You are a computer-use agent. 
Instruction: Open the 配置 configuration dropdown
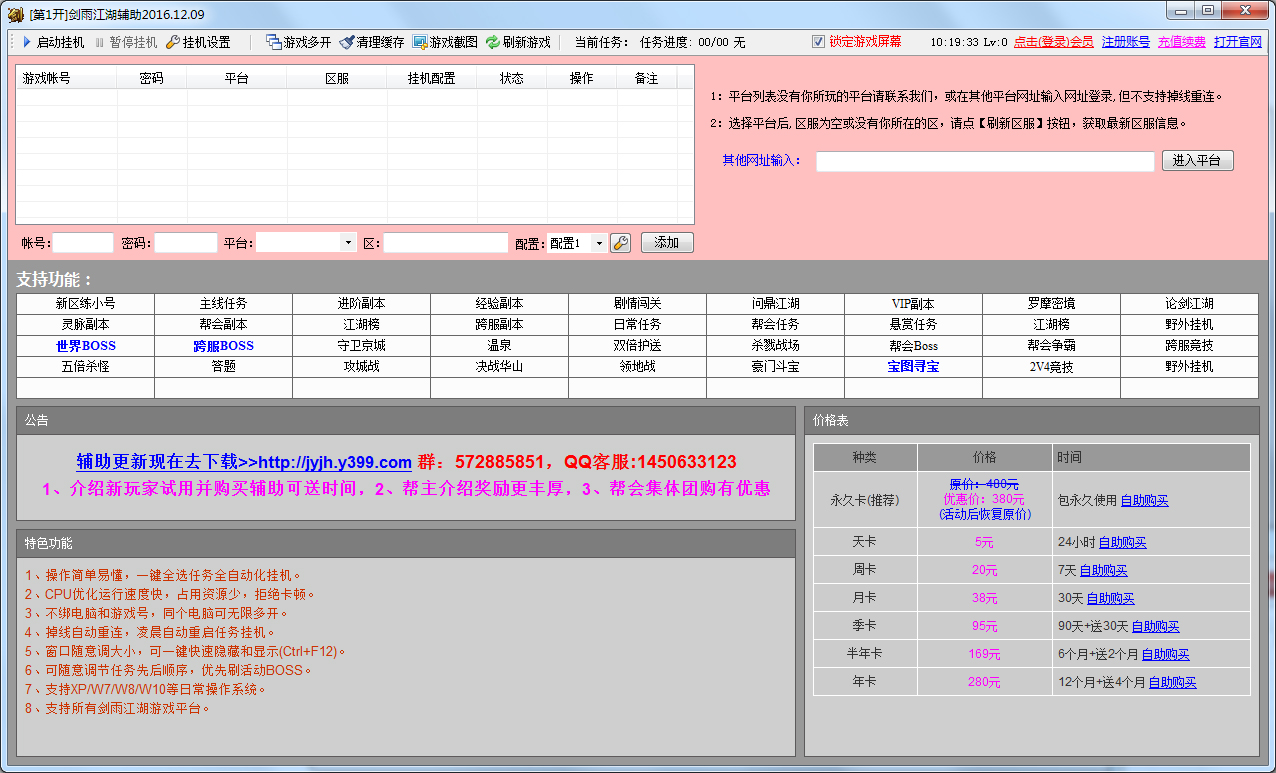click(x=599, y=243)
